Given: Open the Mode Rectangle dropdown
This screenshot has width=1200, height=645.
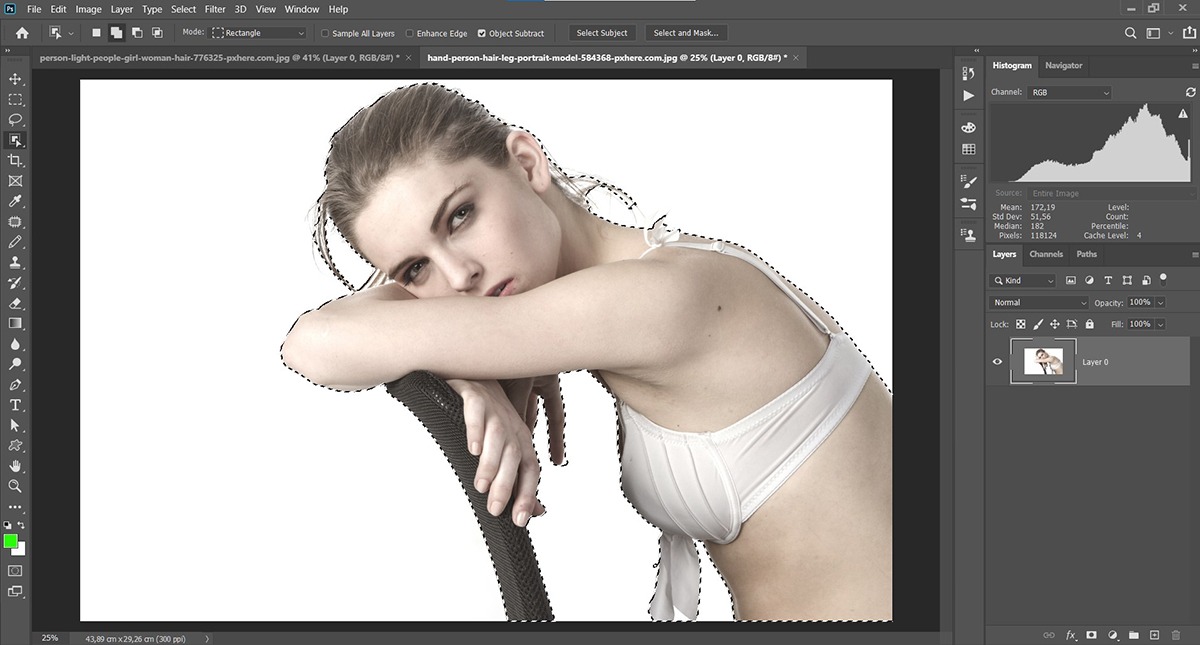Looking at the screenshot, I should click(x=258, y=33).
